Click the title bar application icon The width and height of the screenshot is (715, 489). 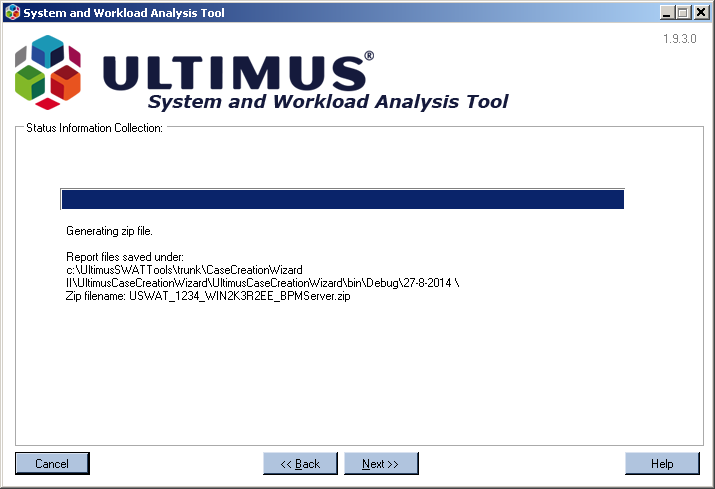(x=12, y=12)
